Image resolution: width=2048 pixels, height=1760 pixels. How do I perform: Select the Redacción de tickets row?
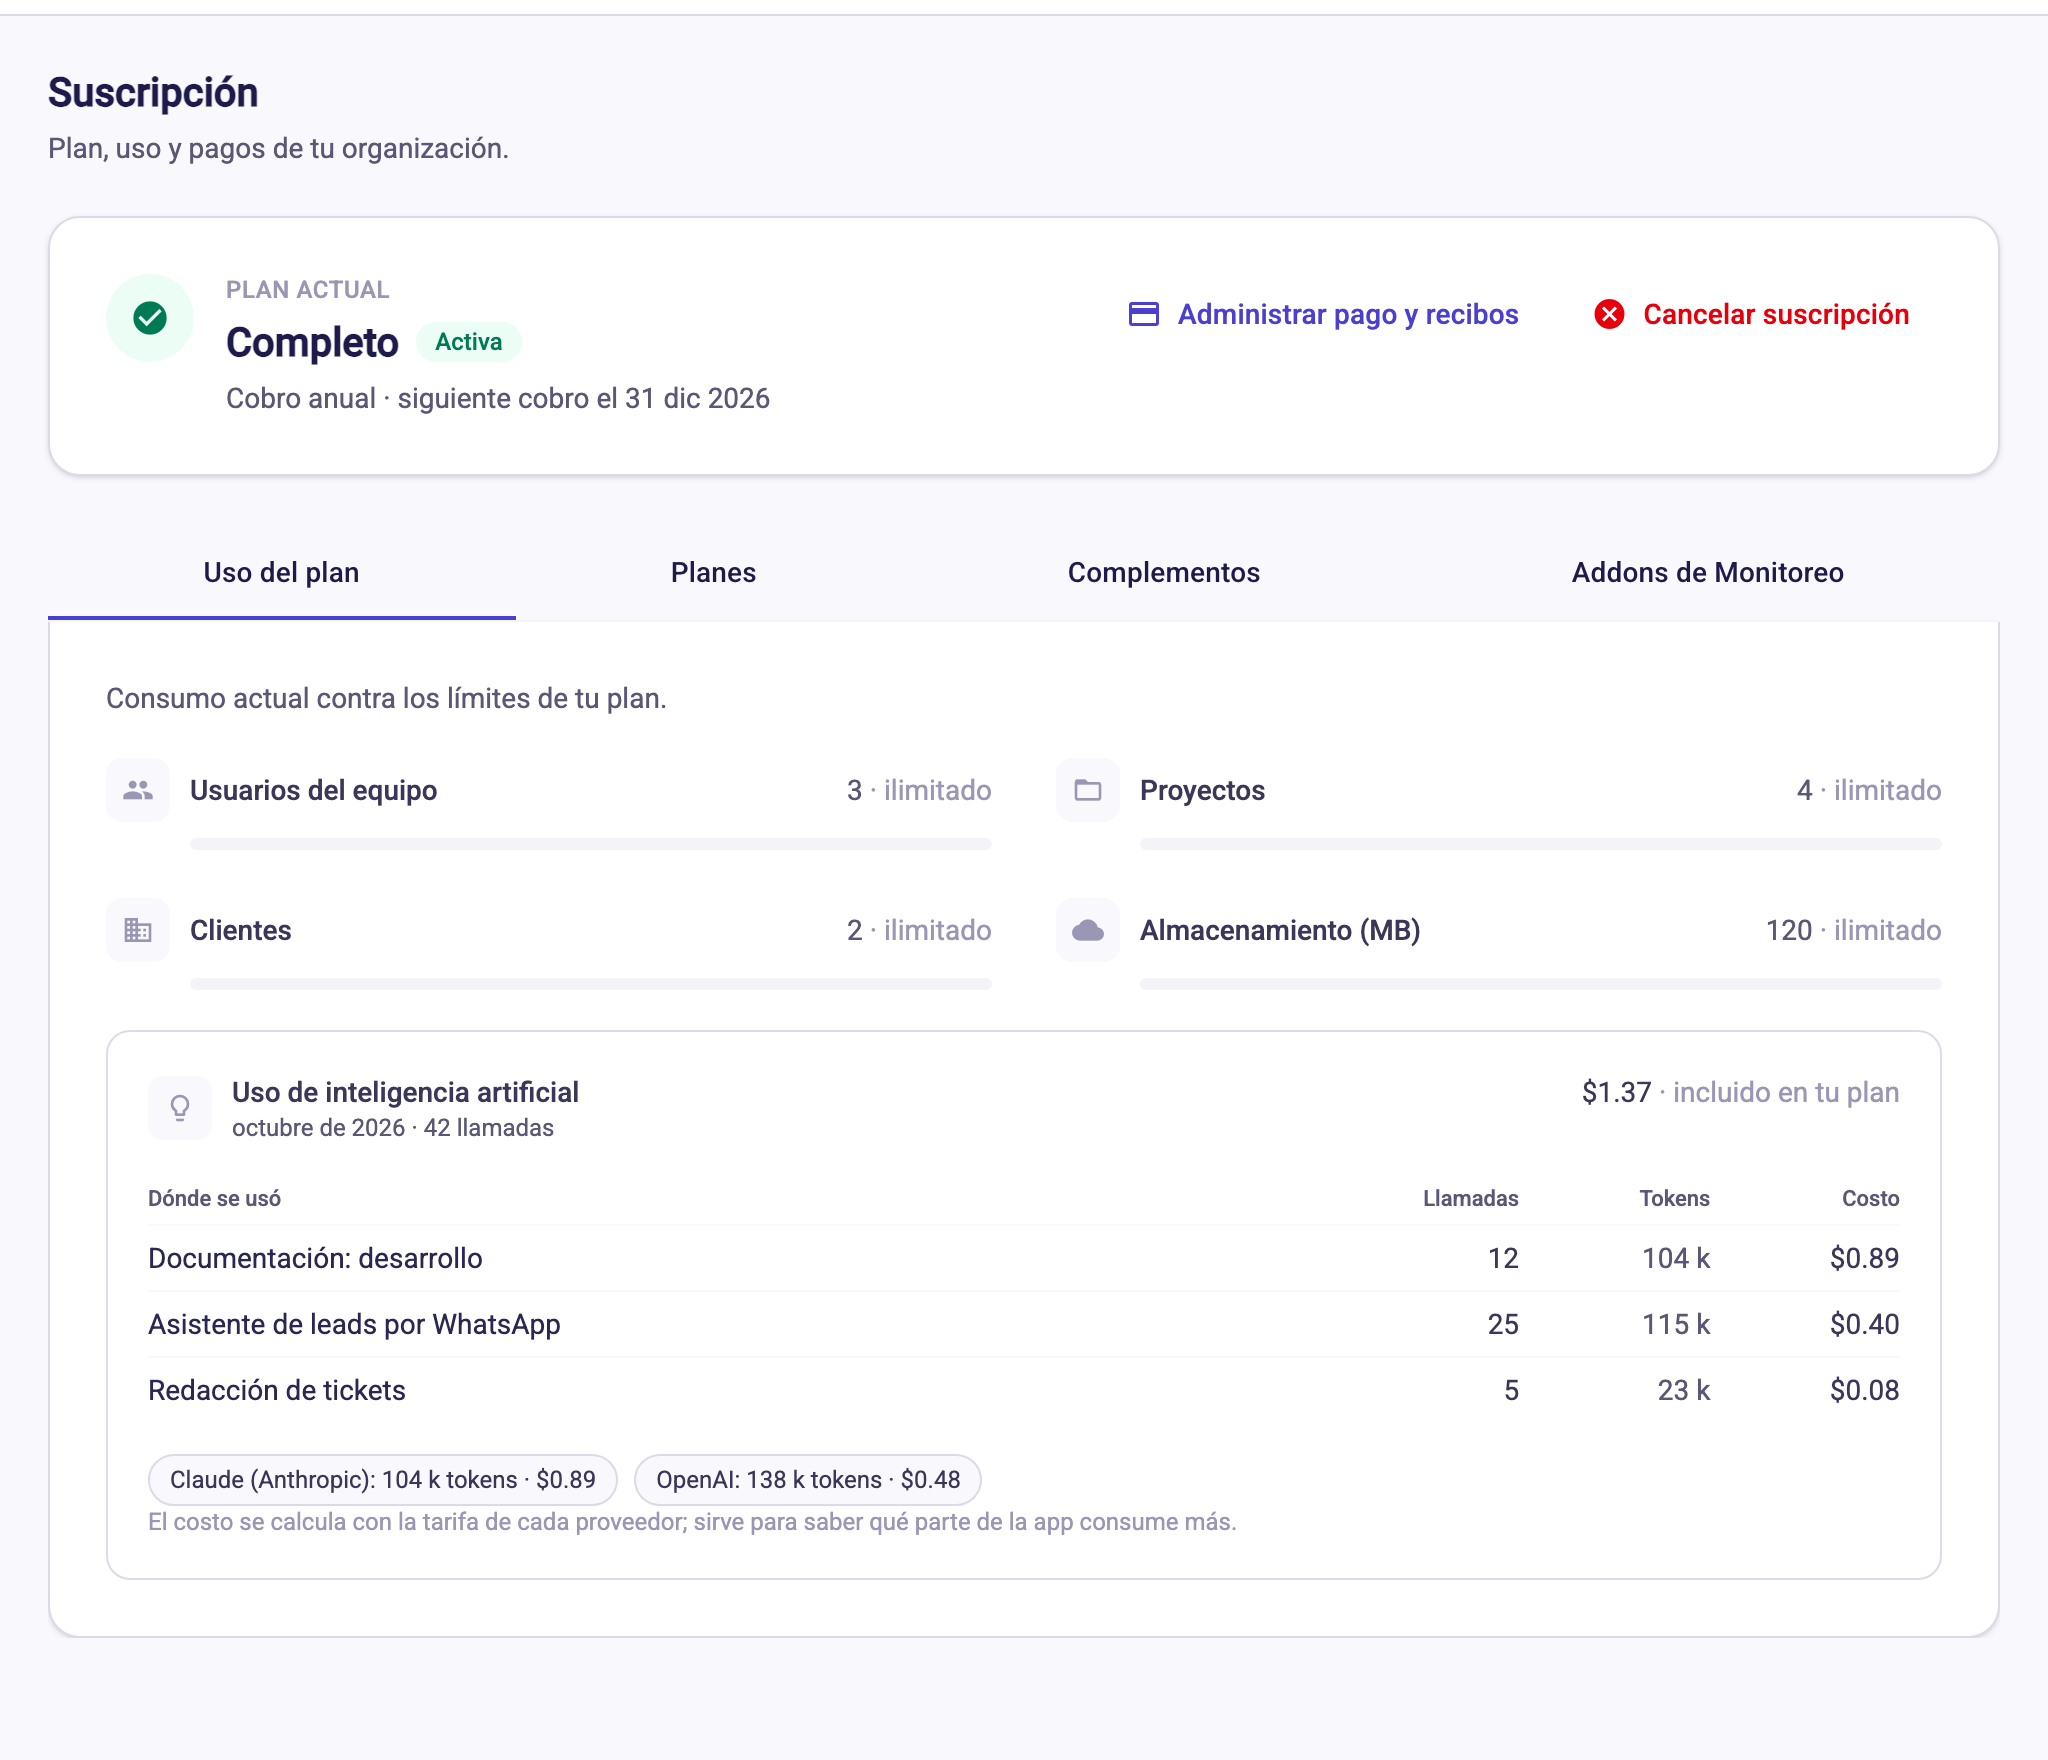tap(1024, 1390)
